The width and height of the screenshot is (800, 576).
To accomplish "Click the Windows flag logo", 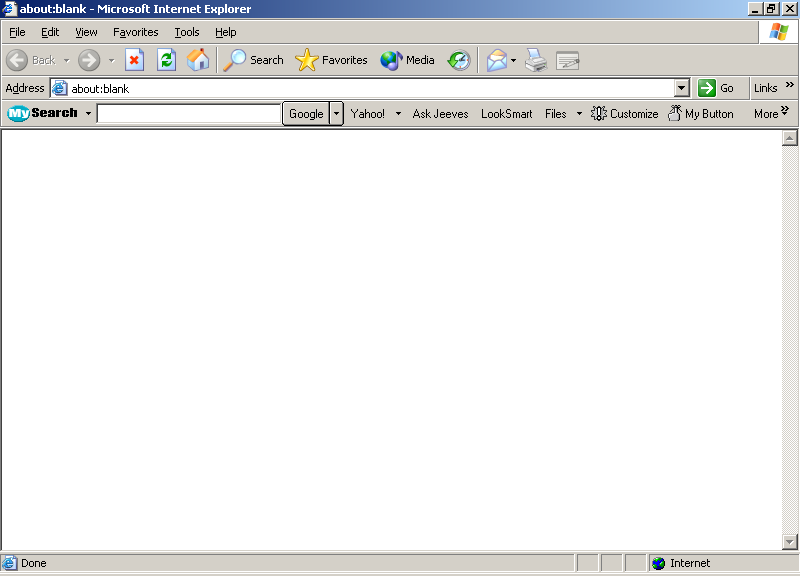I will pyautogui.click(x=779, y=32).
